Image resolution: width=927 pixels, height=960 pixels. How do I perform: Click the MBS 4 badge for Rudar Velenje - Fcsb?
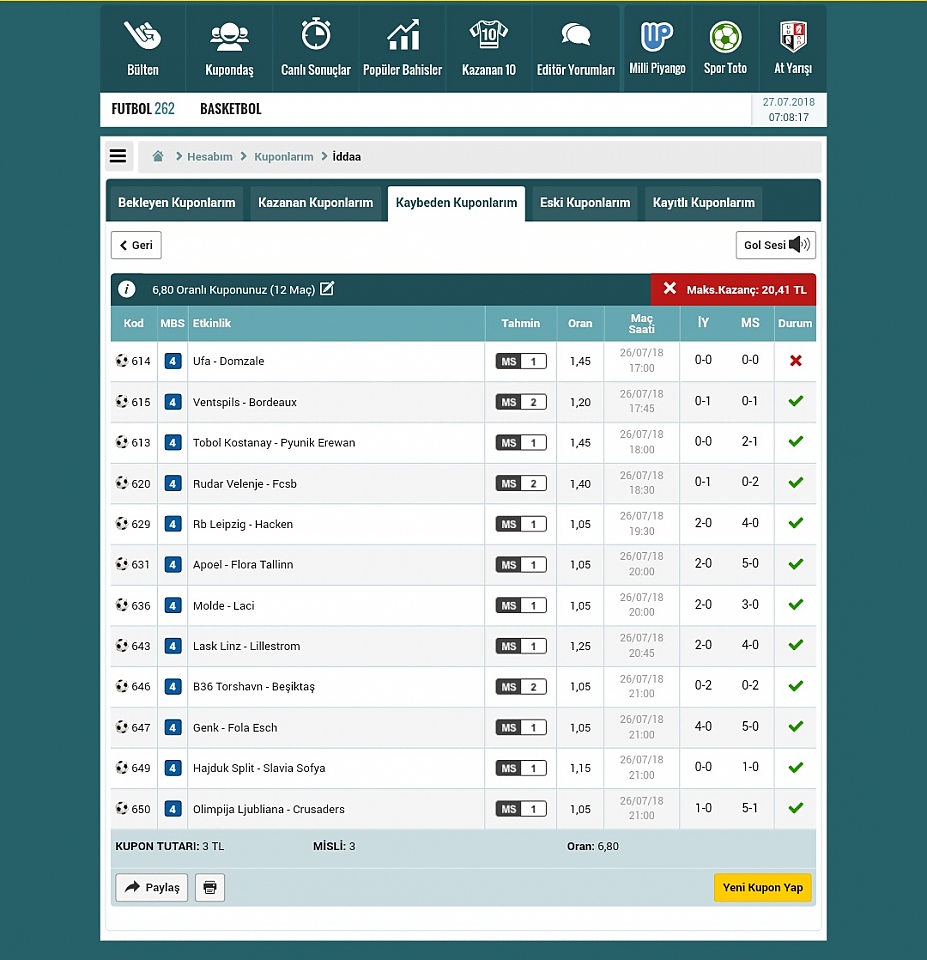pos(173,484)
